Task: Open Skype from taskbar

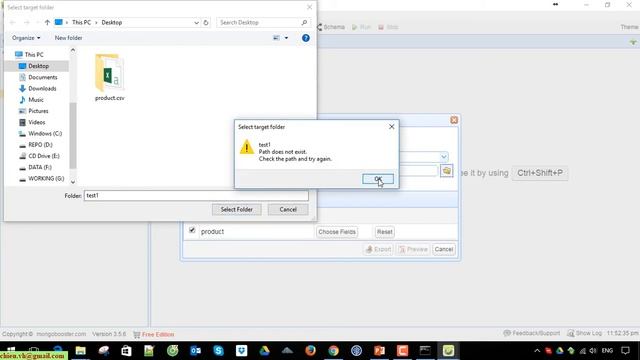Action: point(218,351)
